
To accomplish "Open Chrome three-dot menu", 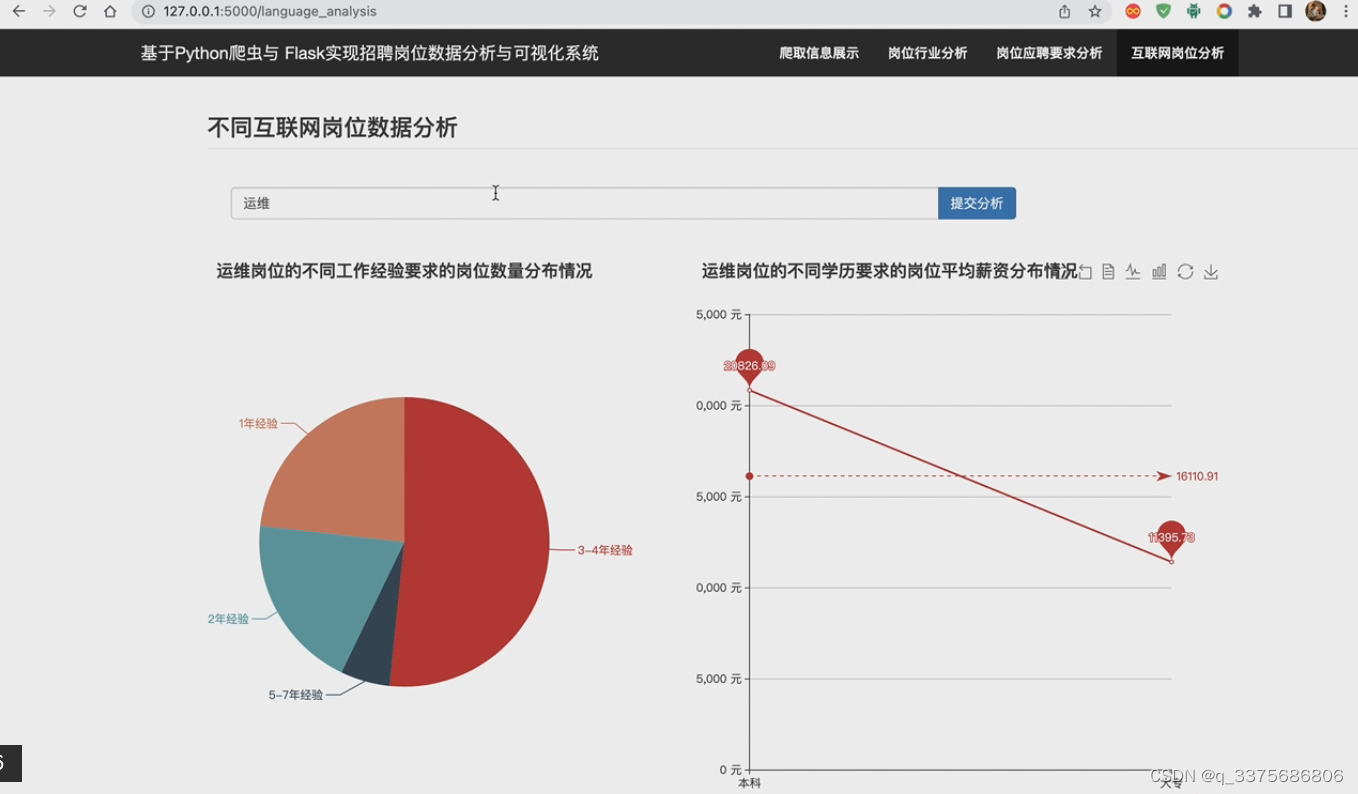I will point(1346,12).
